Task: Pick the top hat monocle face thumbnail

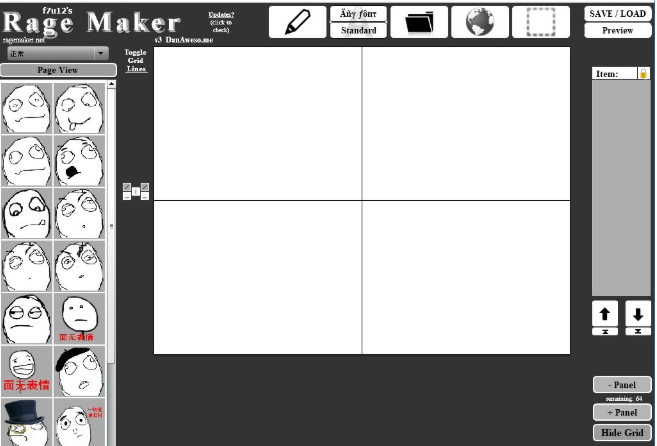Action: pyautogui.click(x=26, y=422)
